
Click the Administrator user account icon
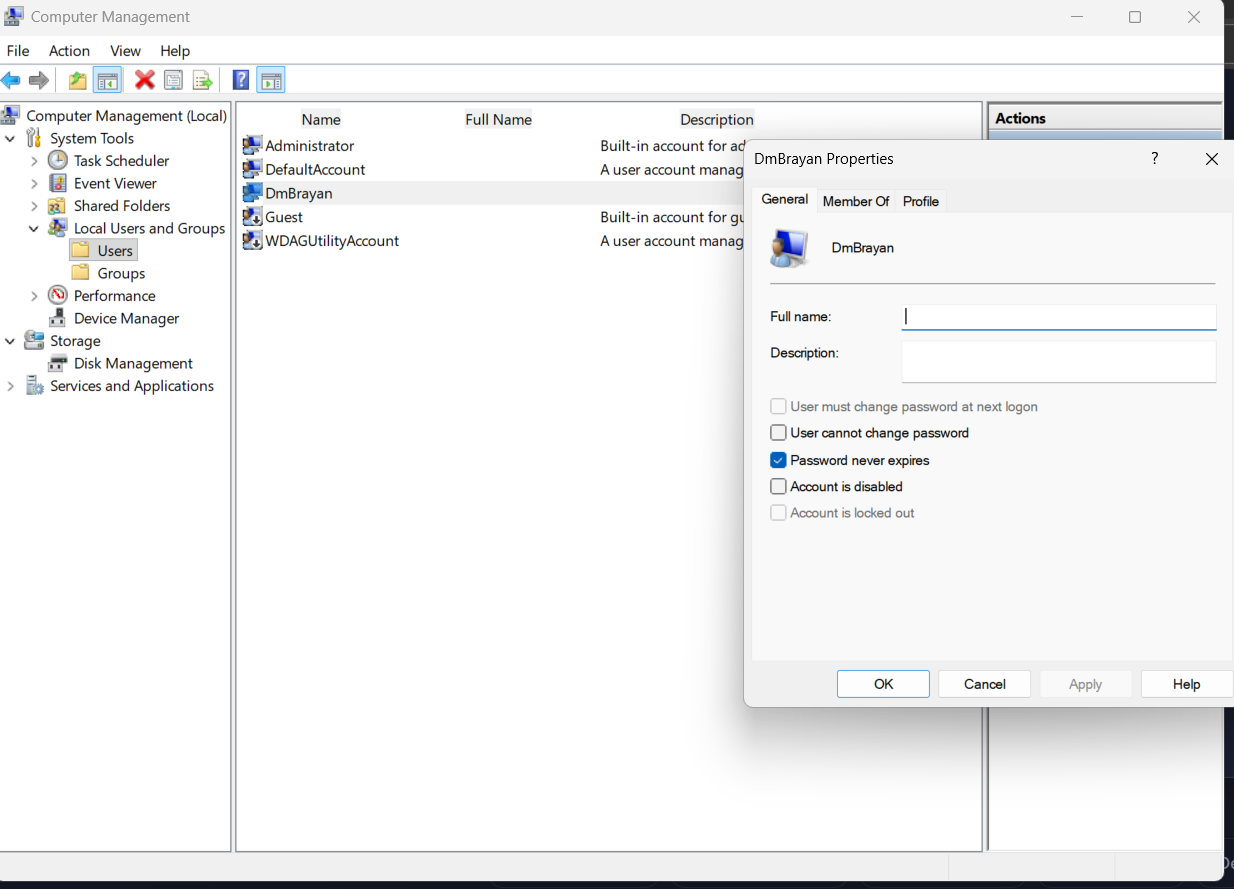click(252, 146)
